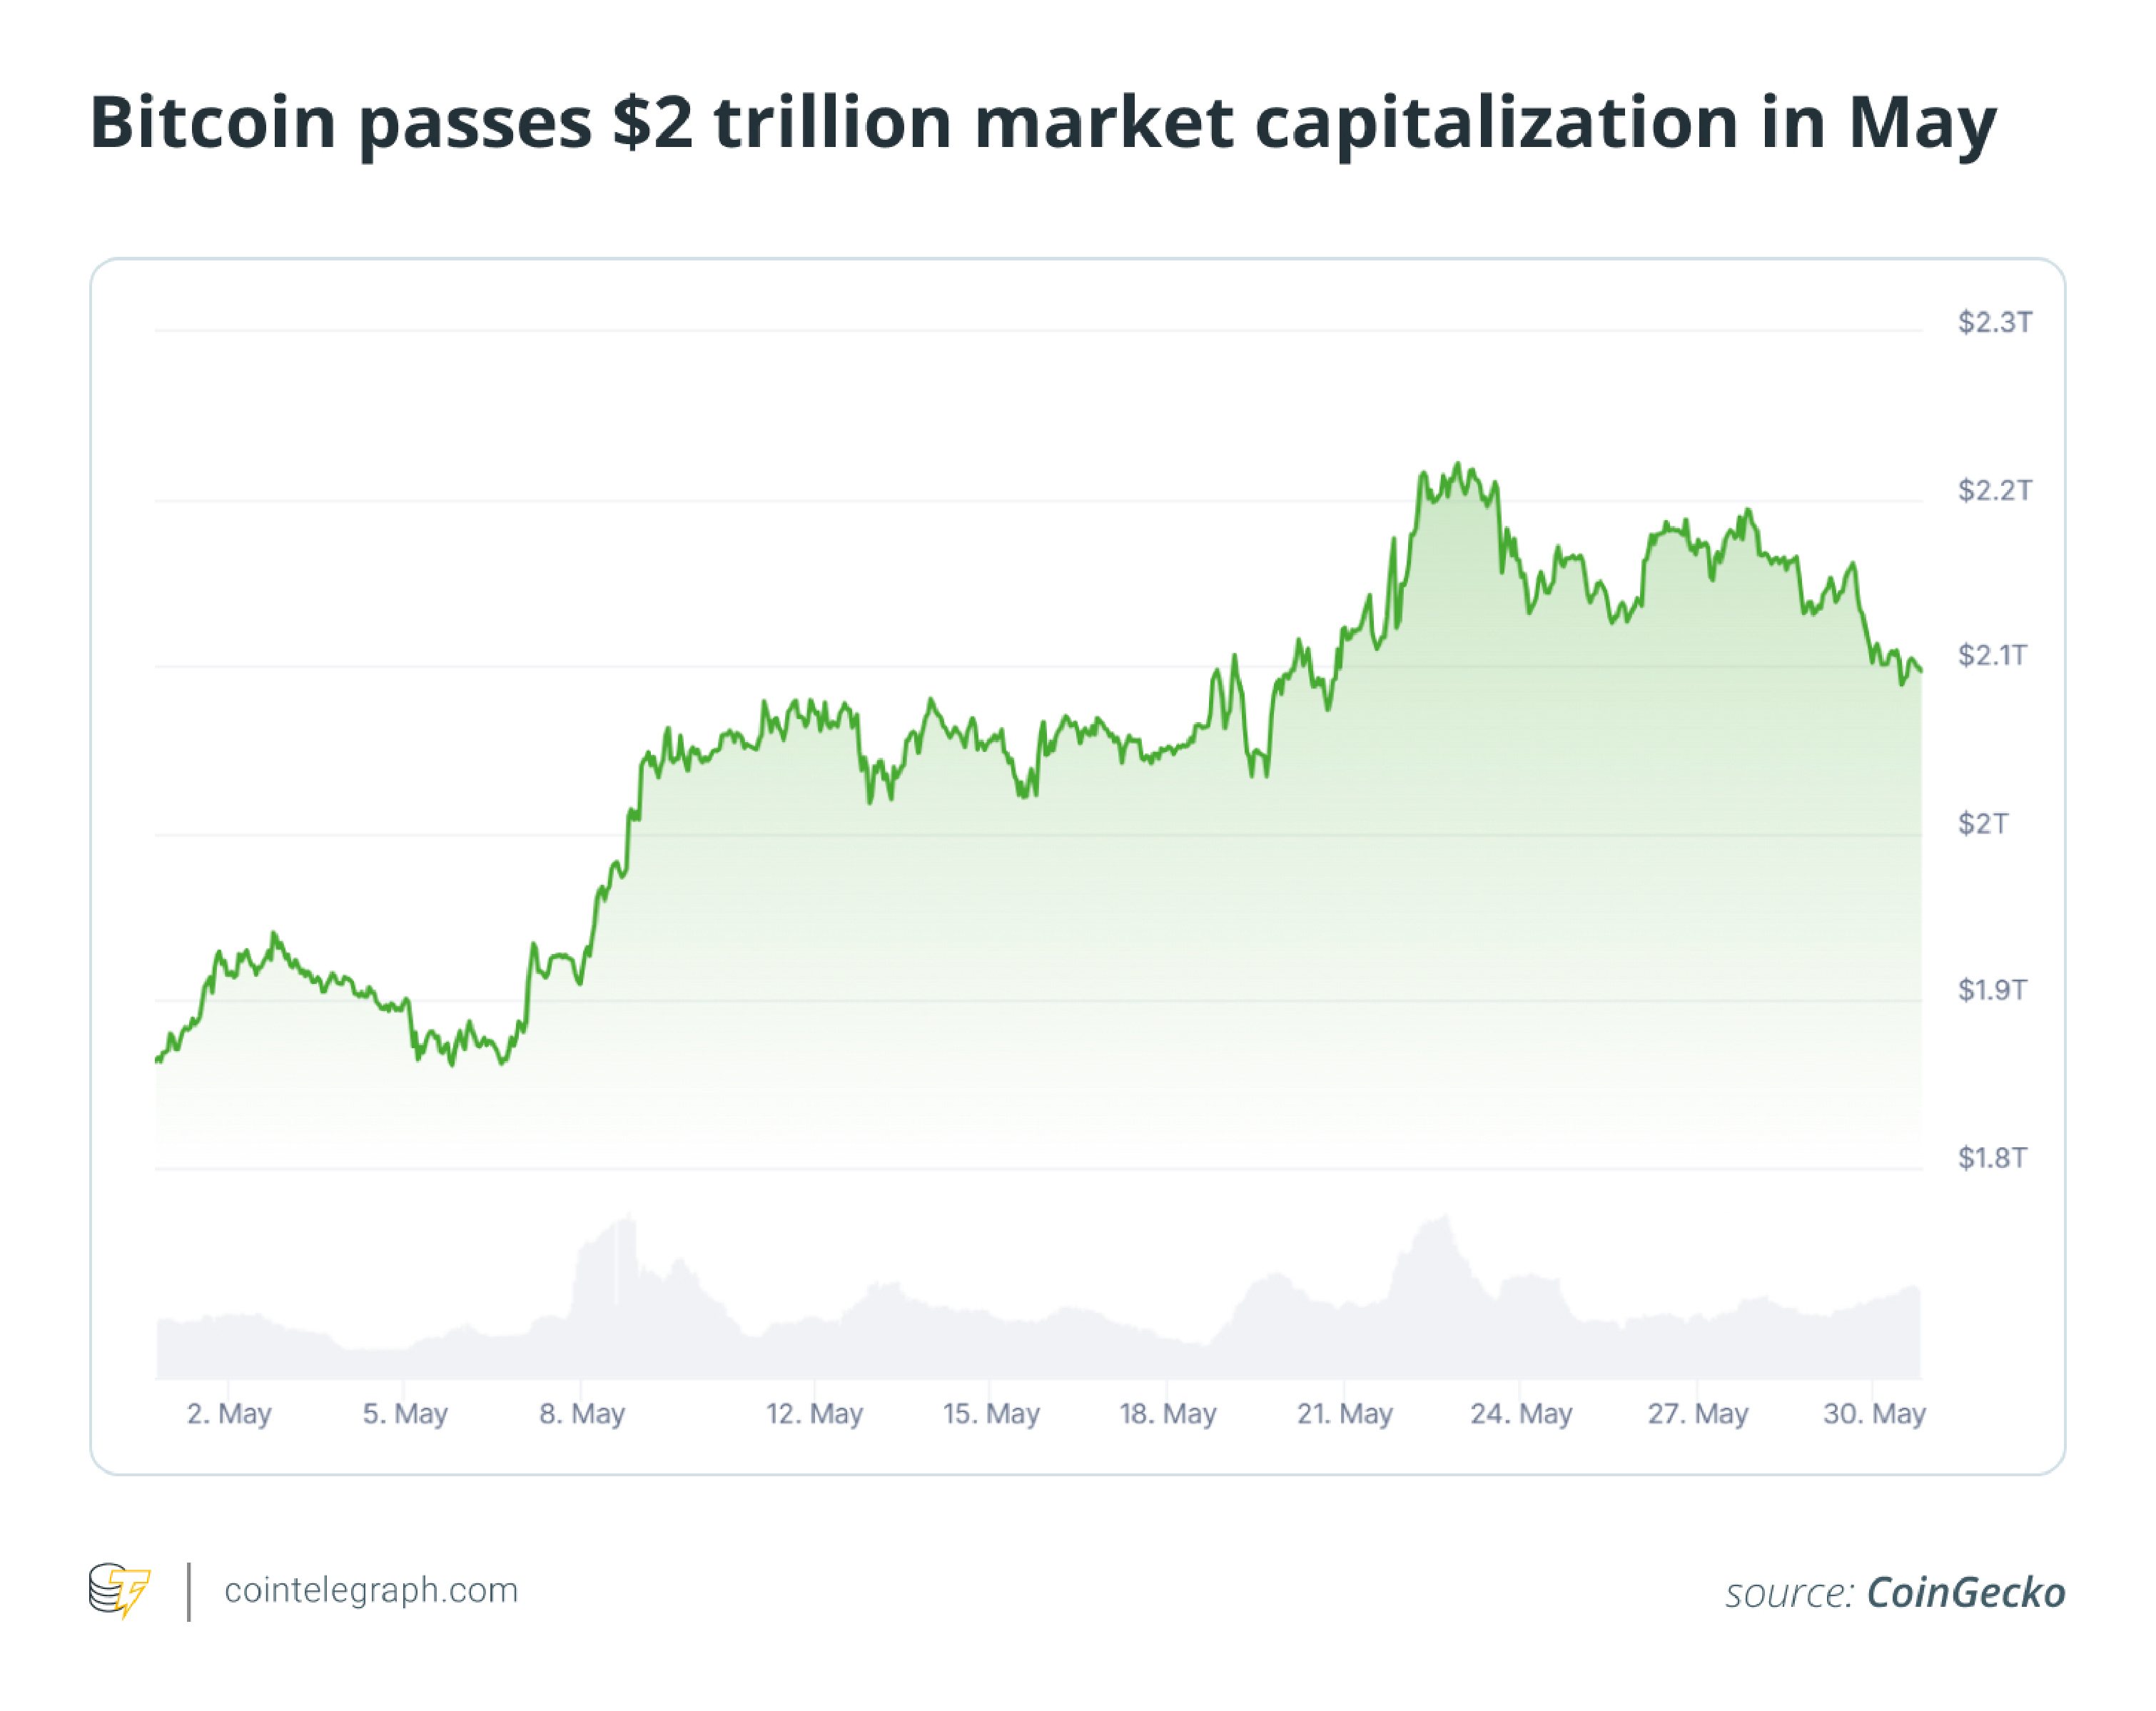Click the Bitcoin market capitalization chart title

coord(1043,123)
